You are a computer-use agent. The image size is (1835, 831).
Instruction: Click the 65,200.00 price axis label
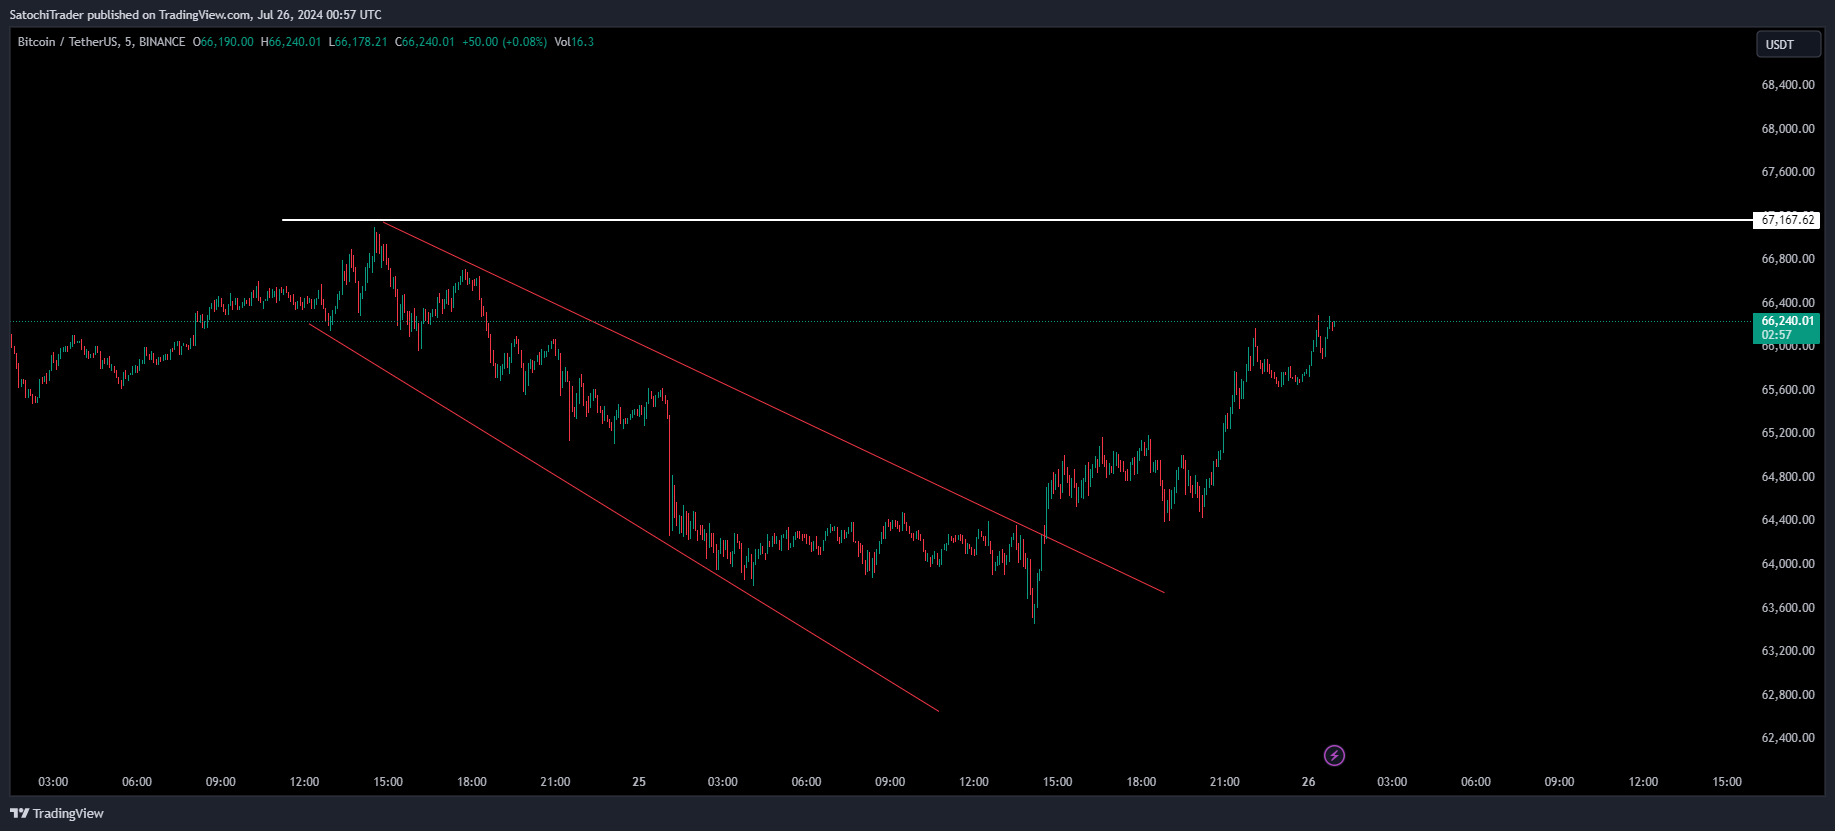(x=1787, y=433)
